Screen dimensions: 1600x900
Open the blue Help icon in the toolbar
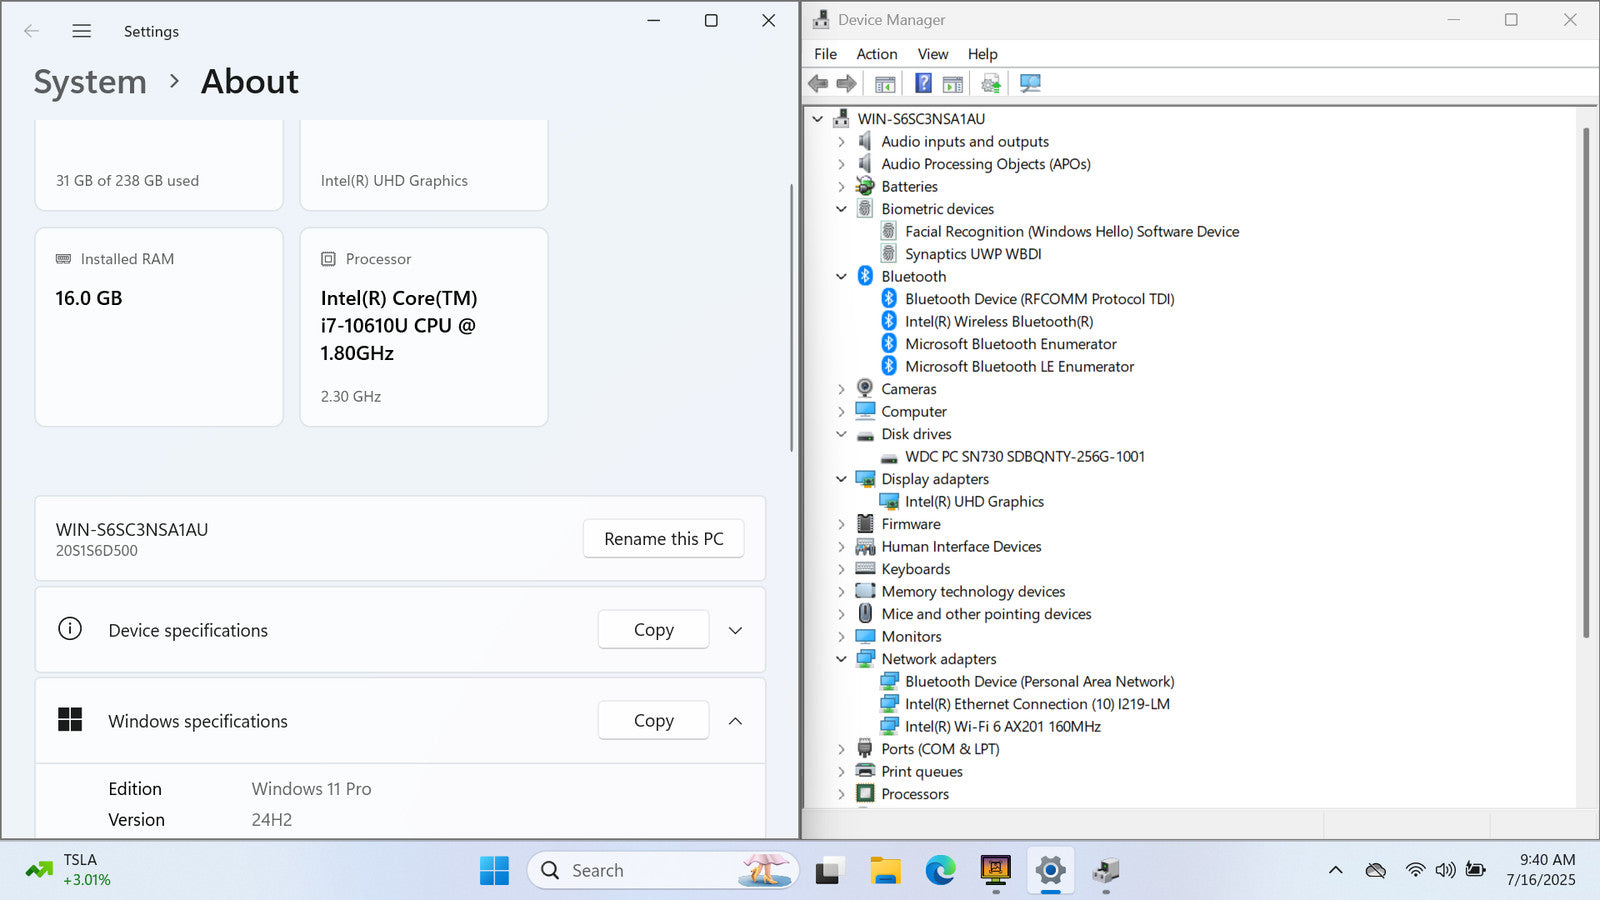923,84
